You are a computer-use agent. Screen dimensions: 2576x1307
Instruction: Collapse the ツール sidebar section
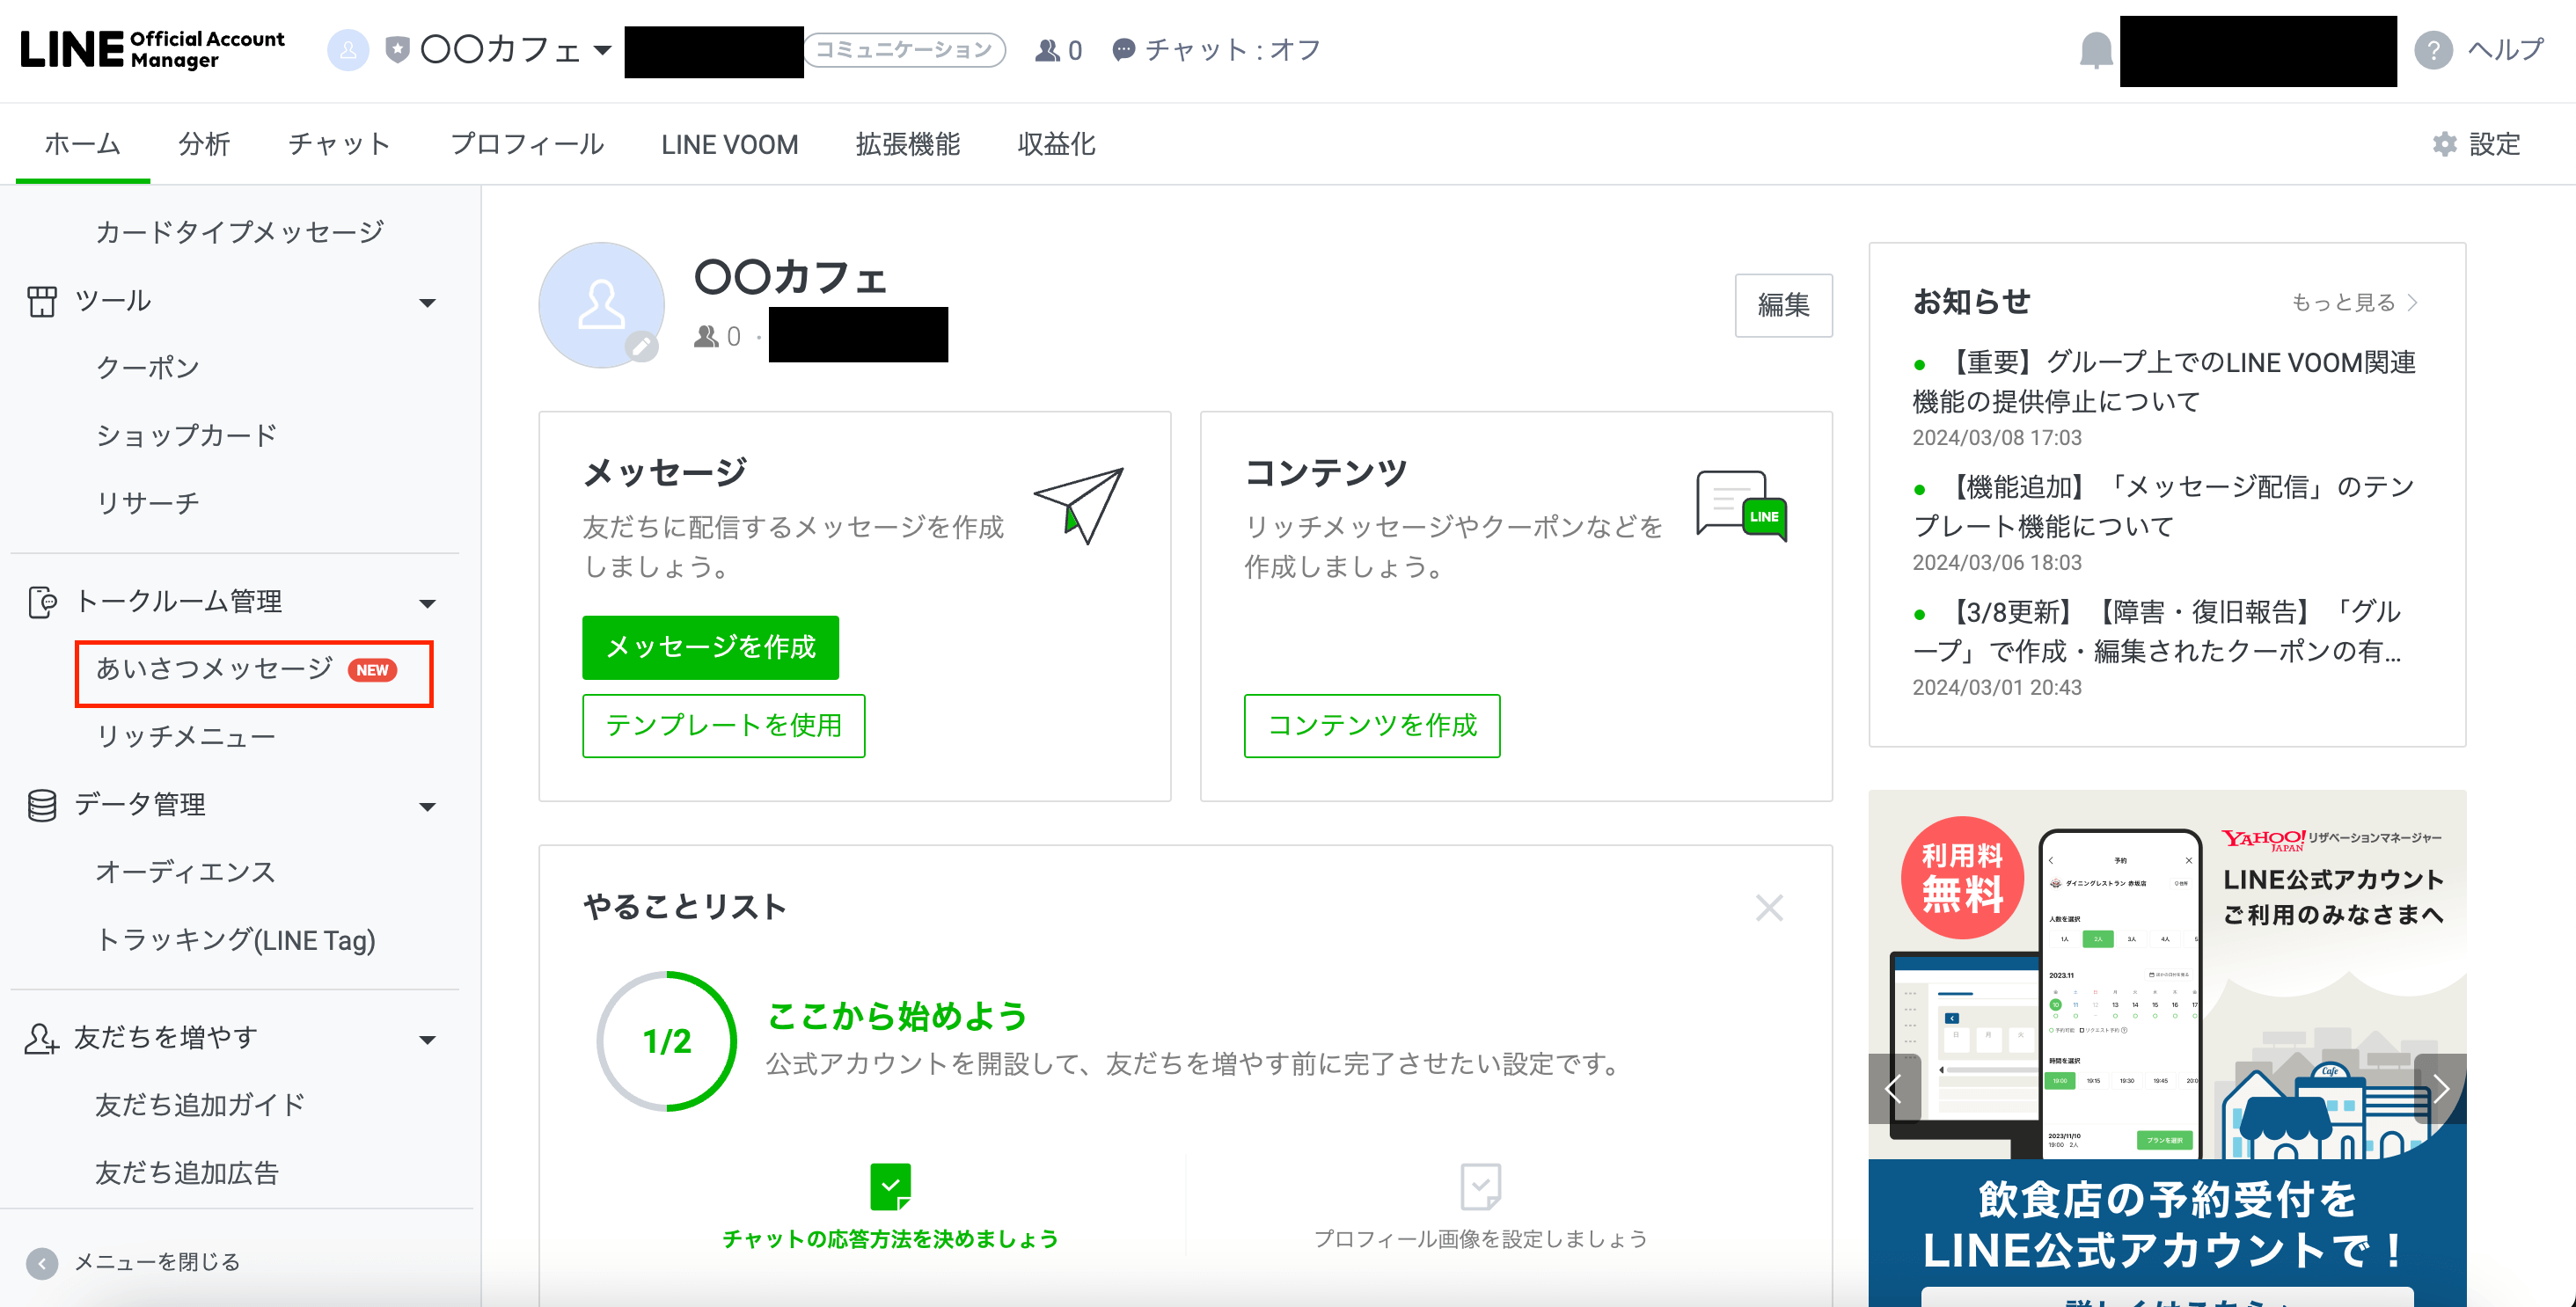[x=427, y=302]
